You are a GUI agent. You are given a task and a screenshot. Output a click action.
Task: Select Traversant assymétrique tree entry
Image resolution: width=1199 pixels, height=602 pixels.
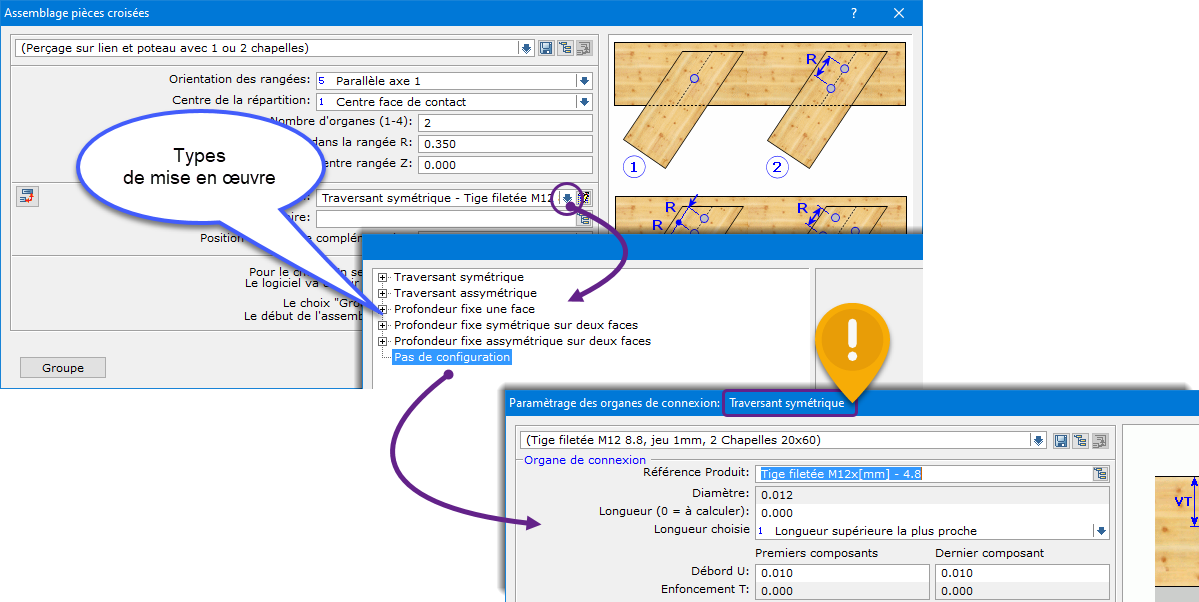(465, 293)
